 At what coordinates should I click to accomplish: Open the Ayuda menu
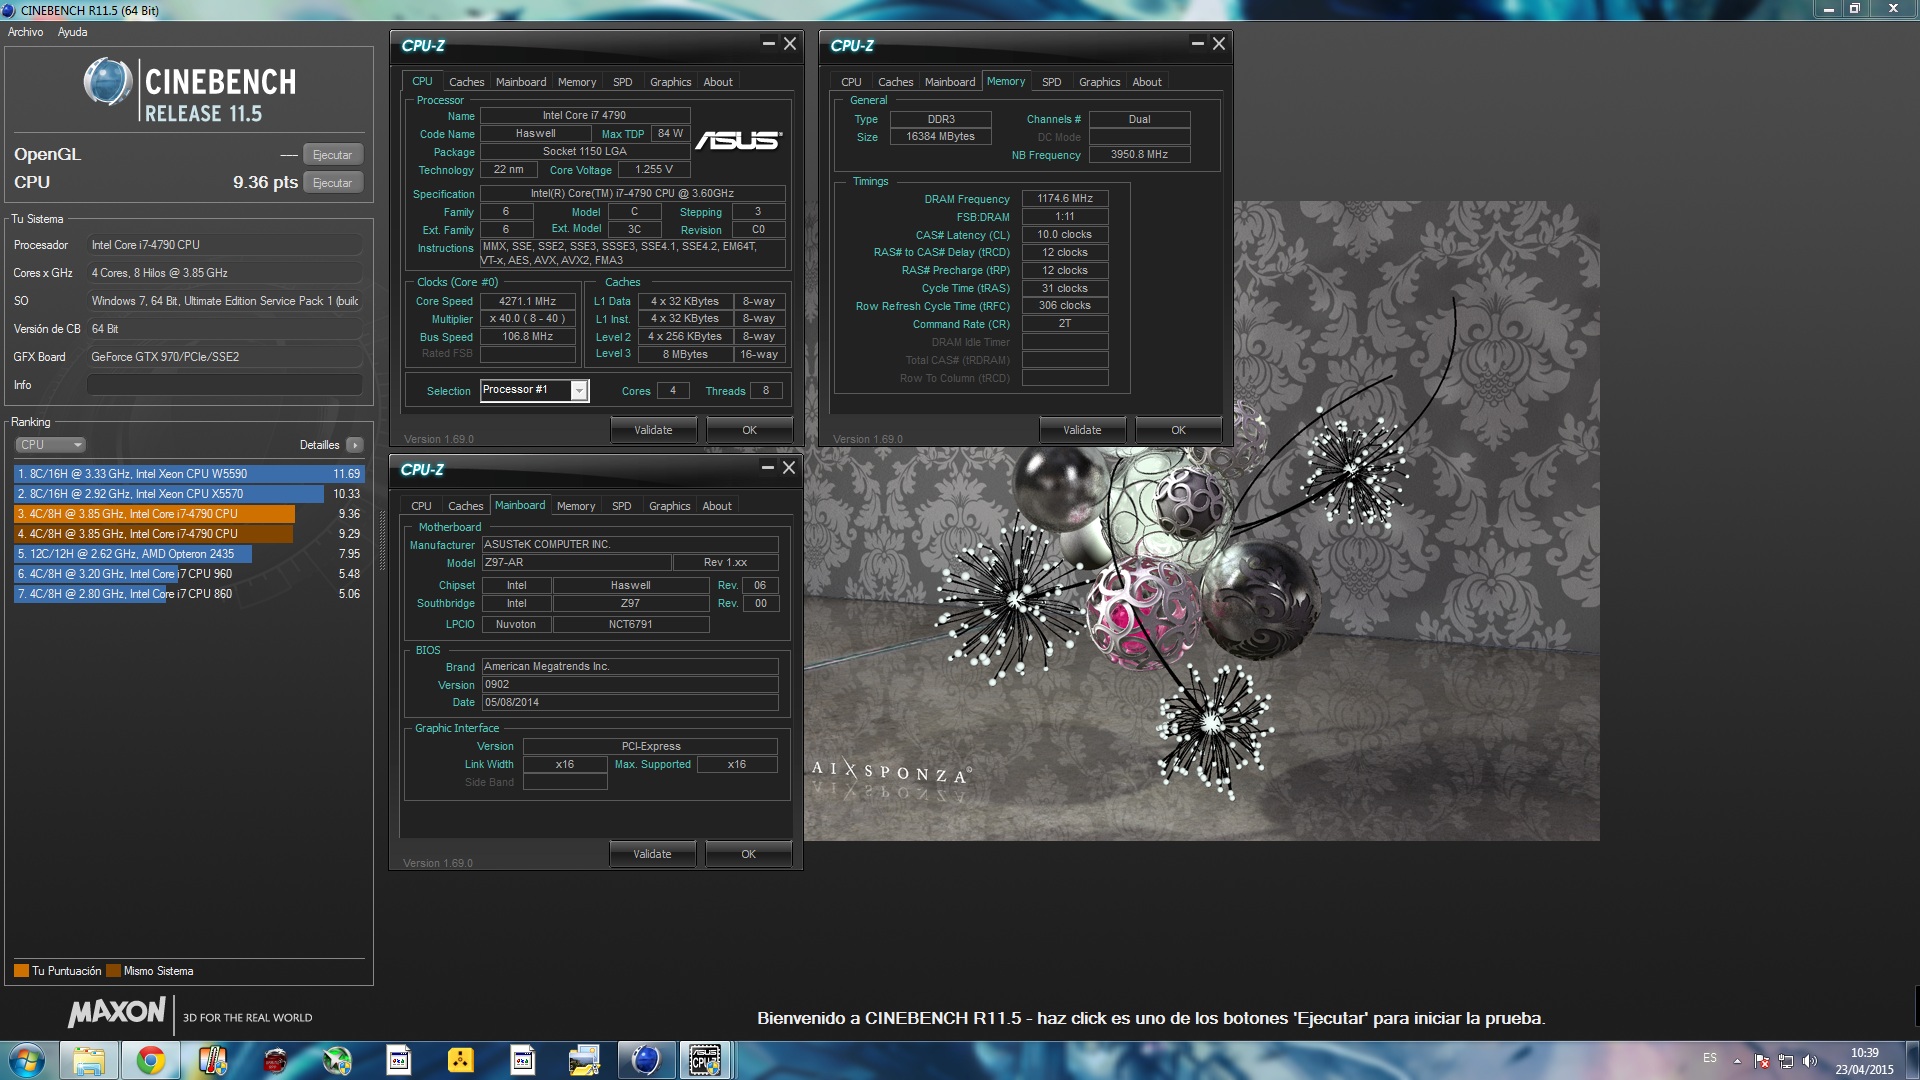tap(72, 32)
